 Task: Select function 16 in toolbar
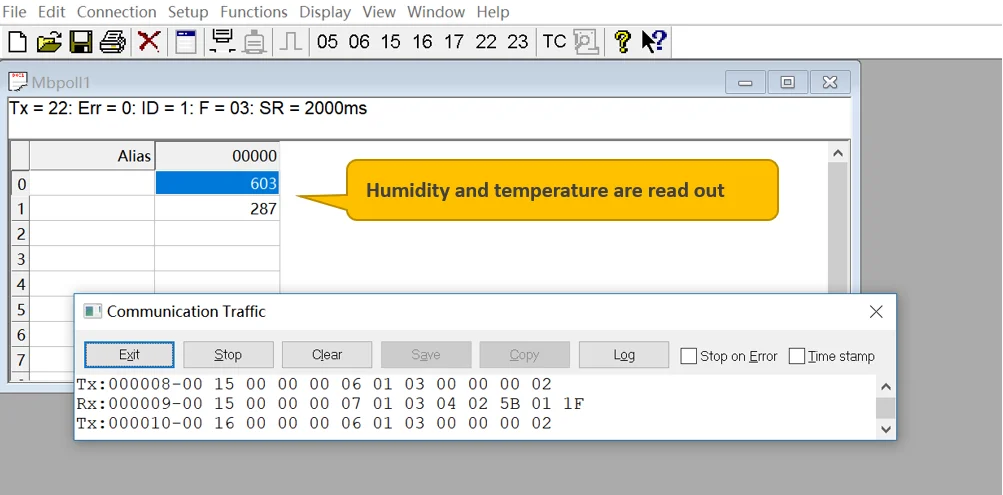coord(422,42)
